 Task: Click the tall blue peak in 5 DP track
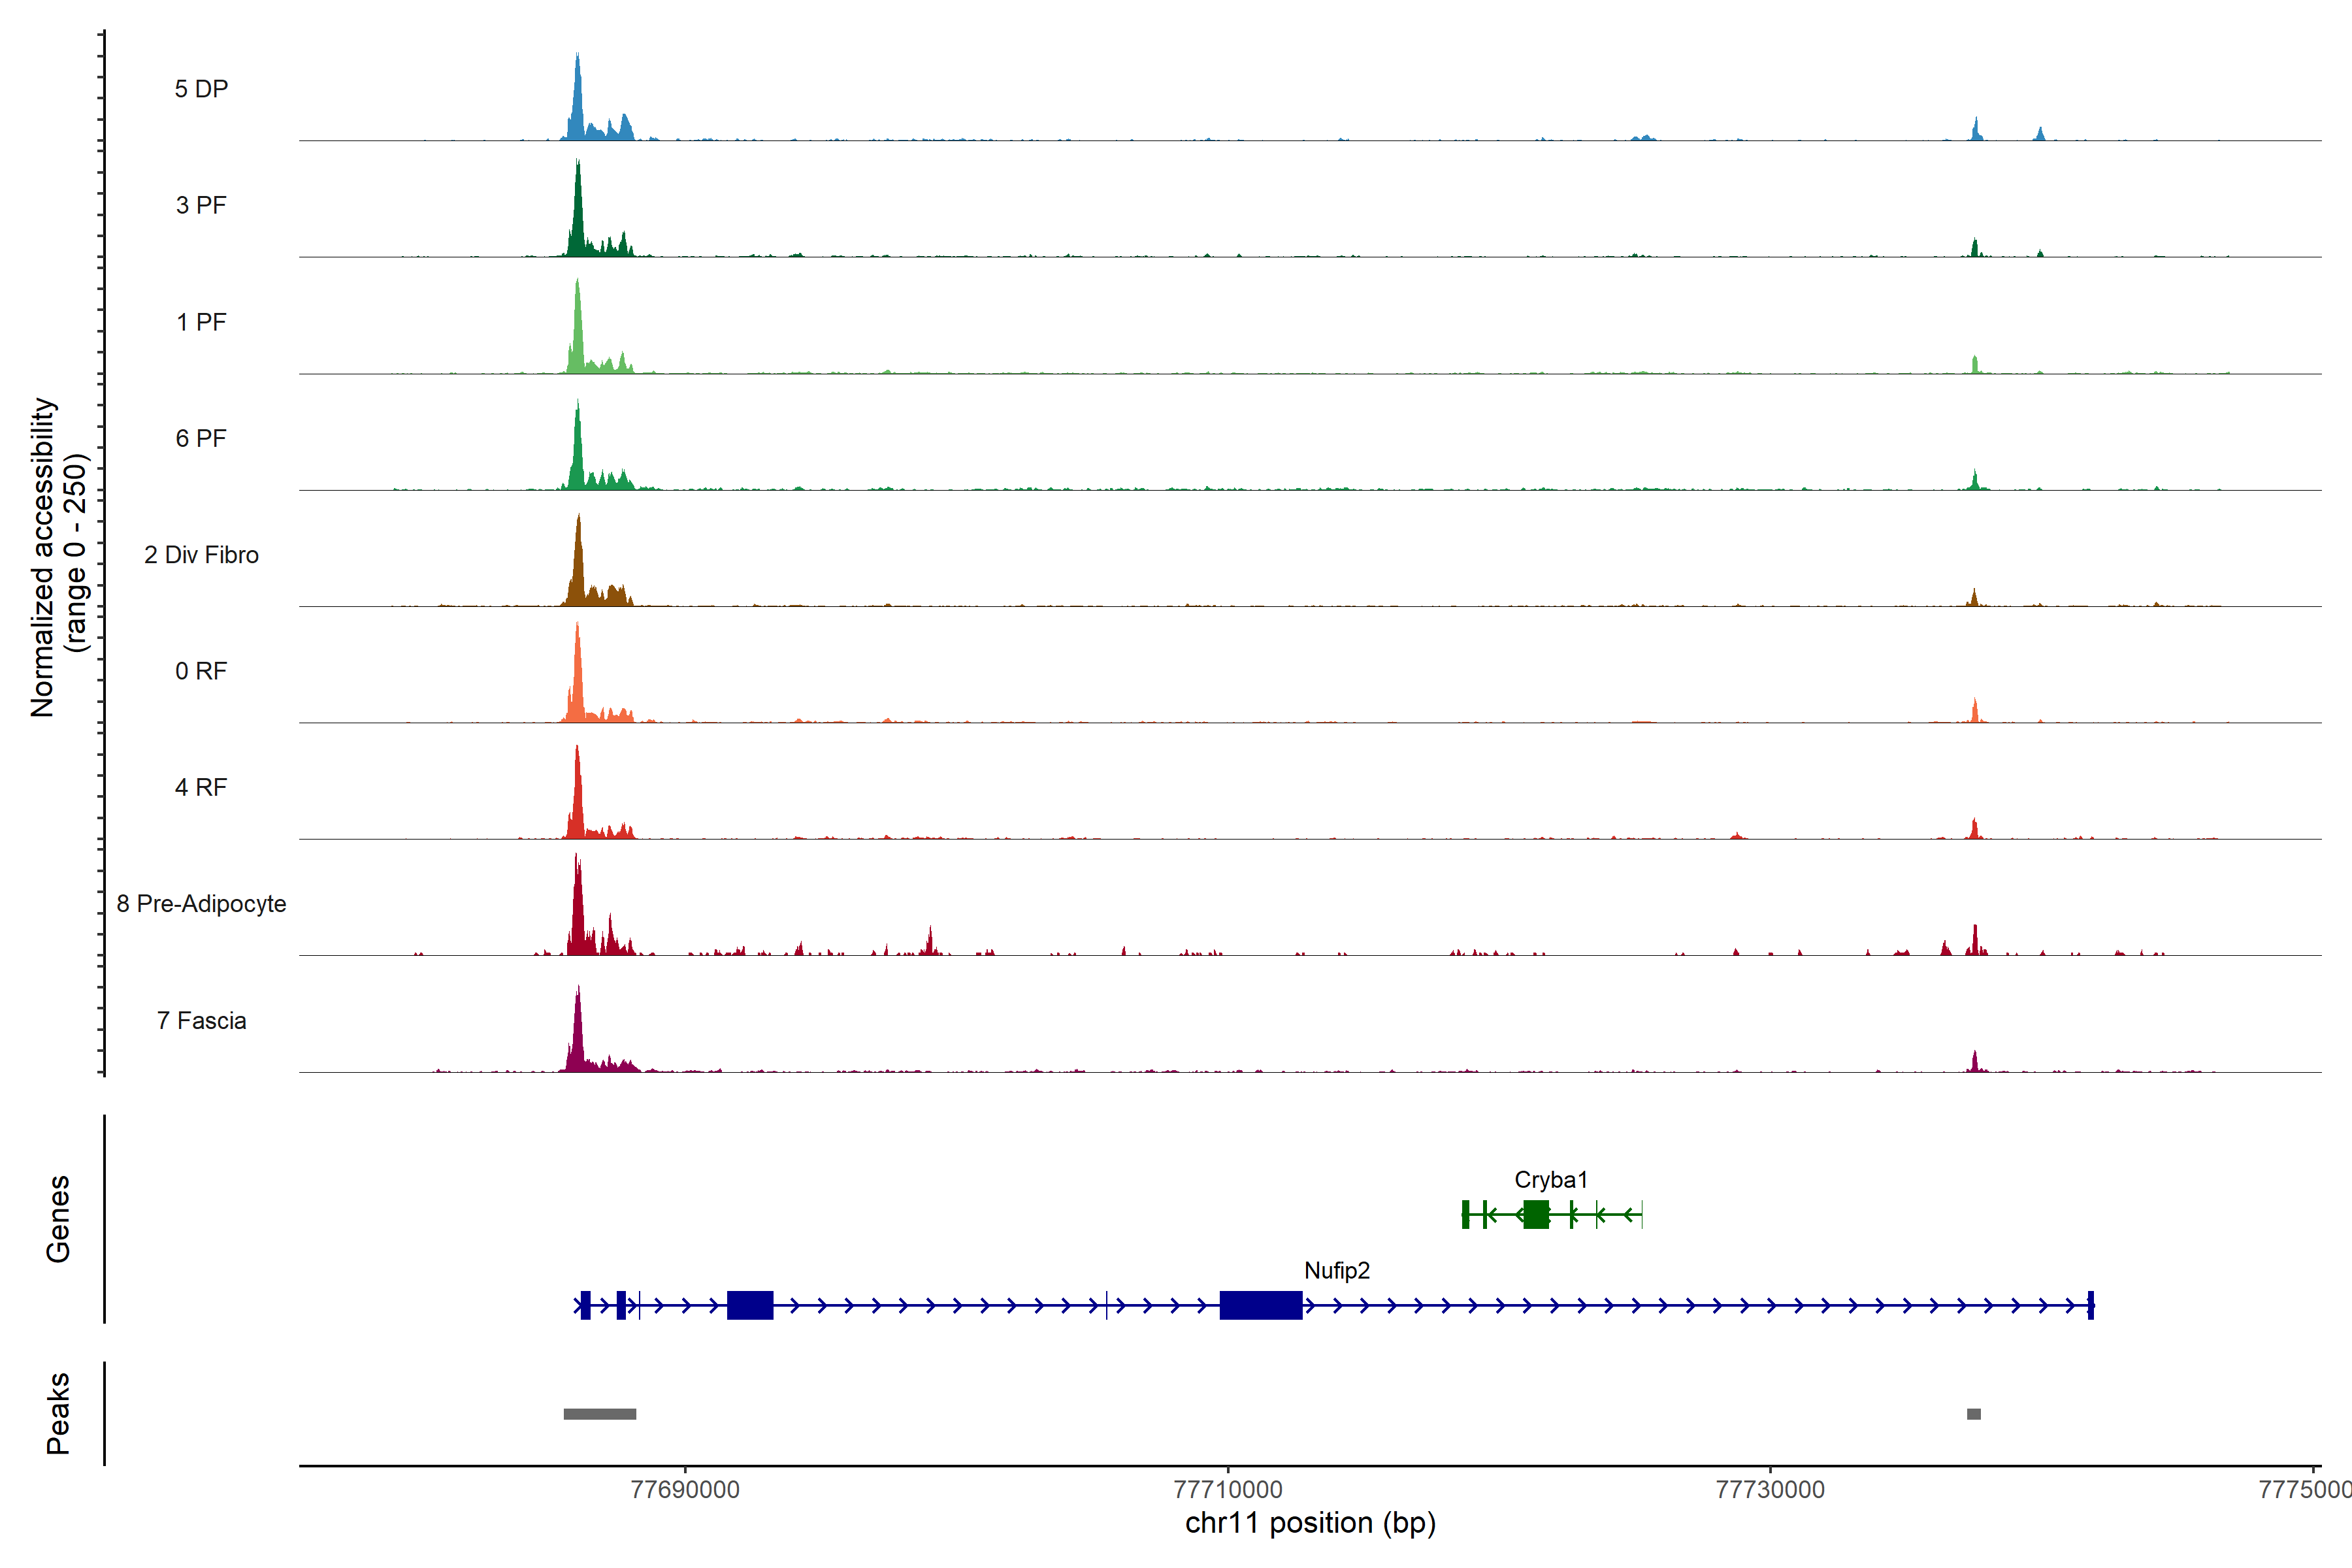point(577,105)
